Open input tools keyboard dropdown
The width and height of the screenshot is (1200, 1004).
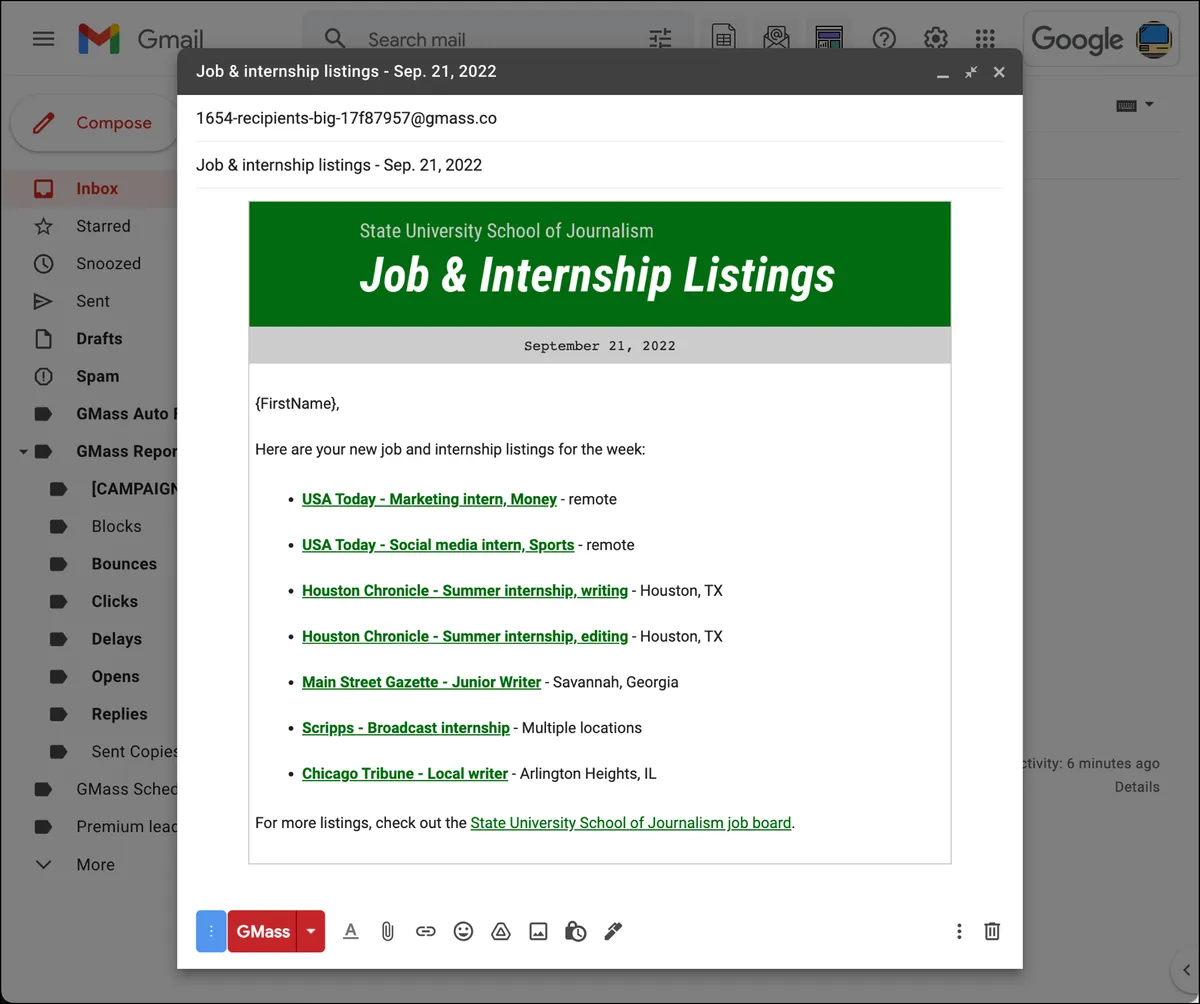1135,105
